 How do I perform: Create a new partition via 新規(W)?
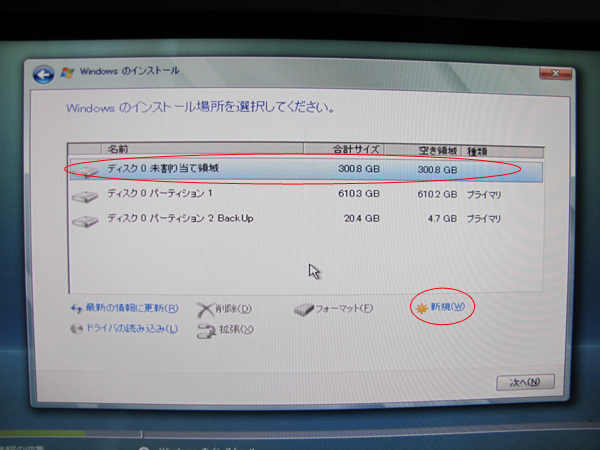point(448,307)
